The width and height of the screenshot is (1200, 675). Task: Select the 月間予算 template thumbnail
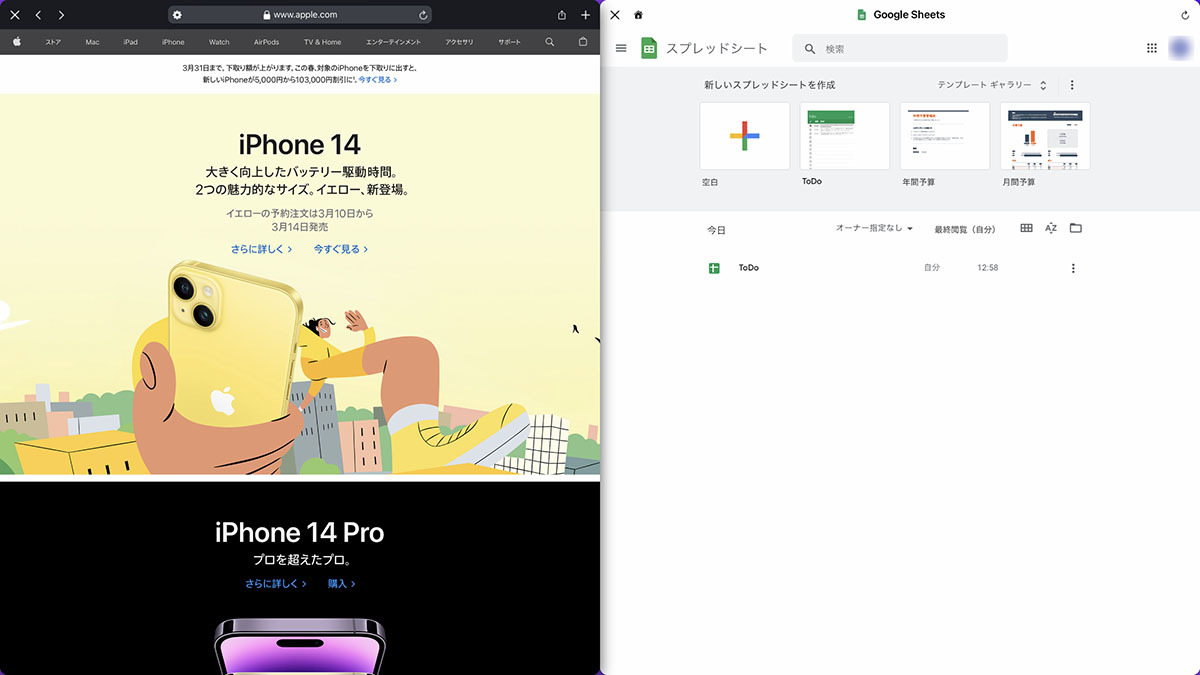click(1045, 136)
